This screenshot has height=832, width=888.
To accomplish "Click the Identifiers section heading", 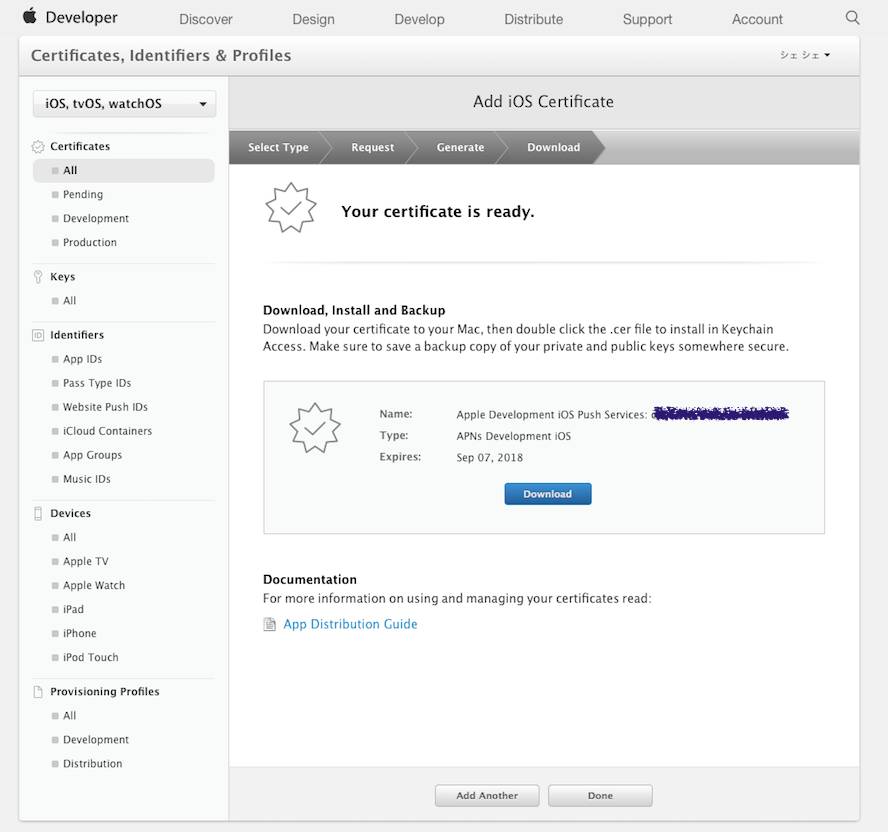I will [77, 335].
